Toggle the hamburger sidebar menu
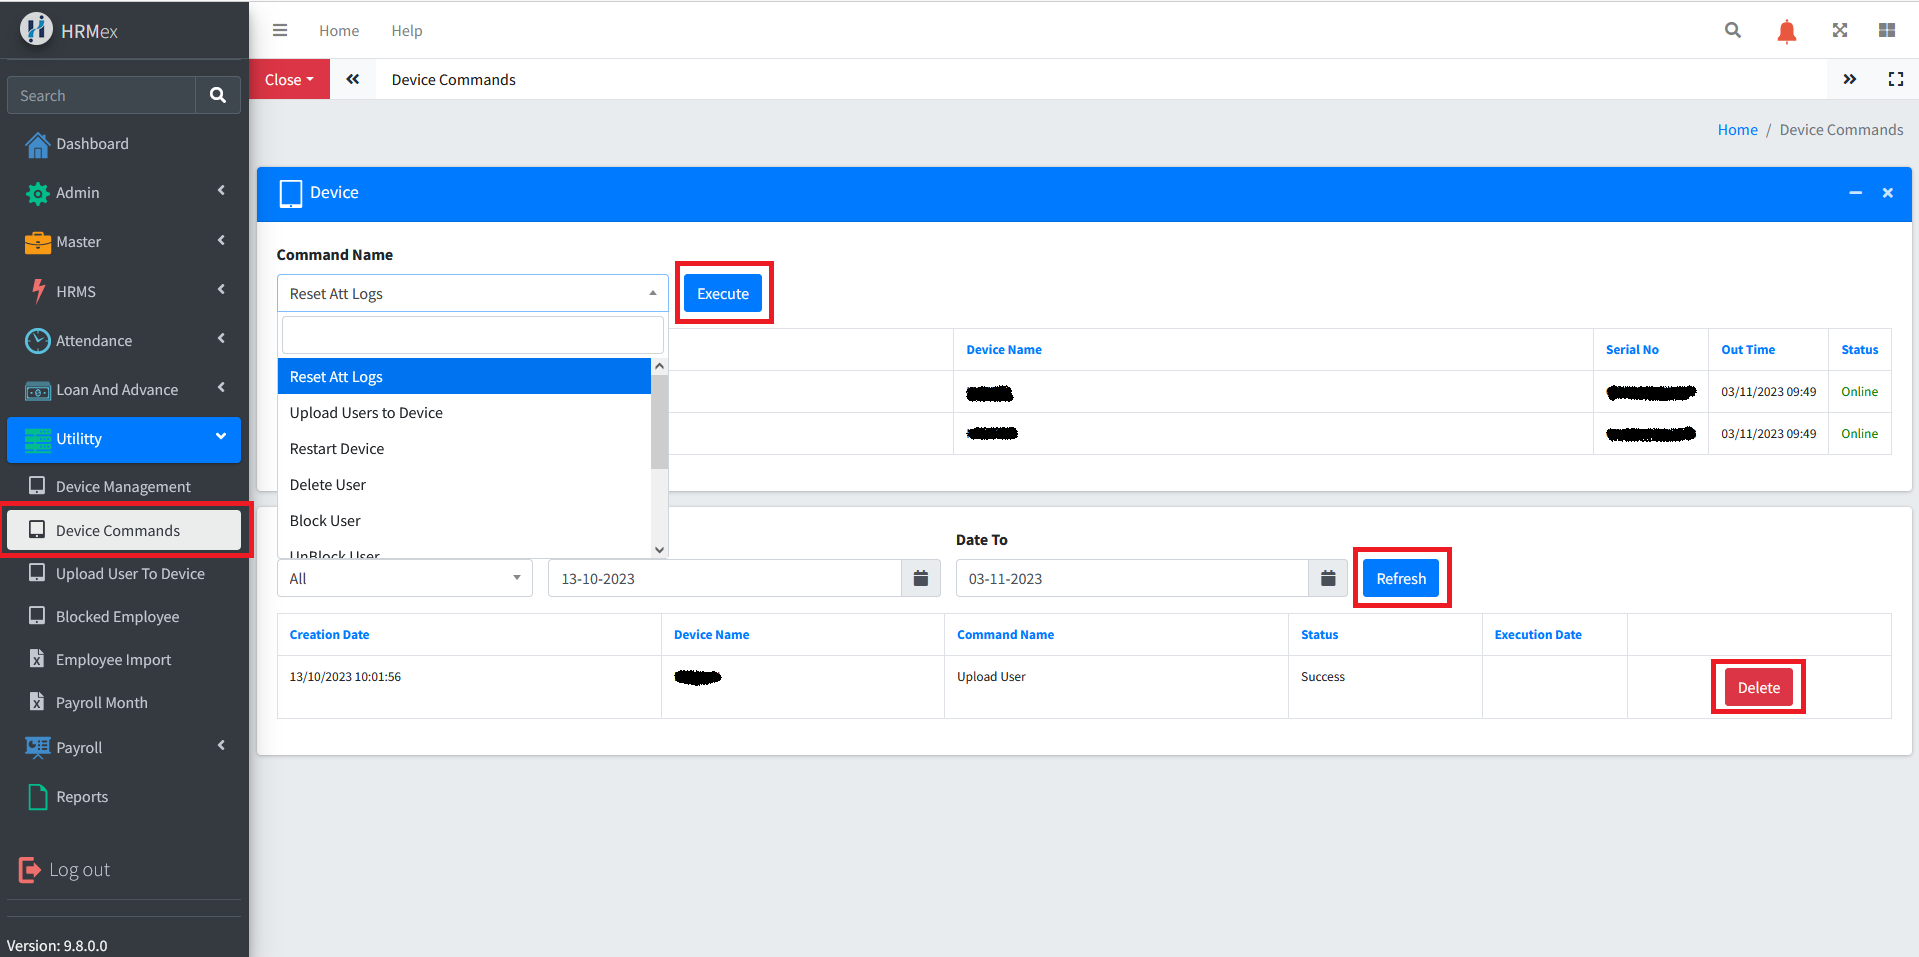This screenshot has width=1919, height=957. pyautogui.click(x=280, y=31)
